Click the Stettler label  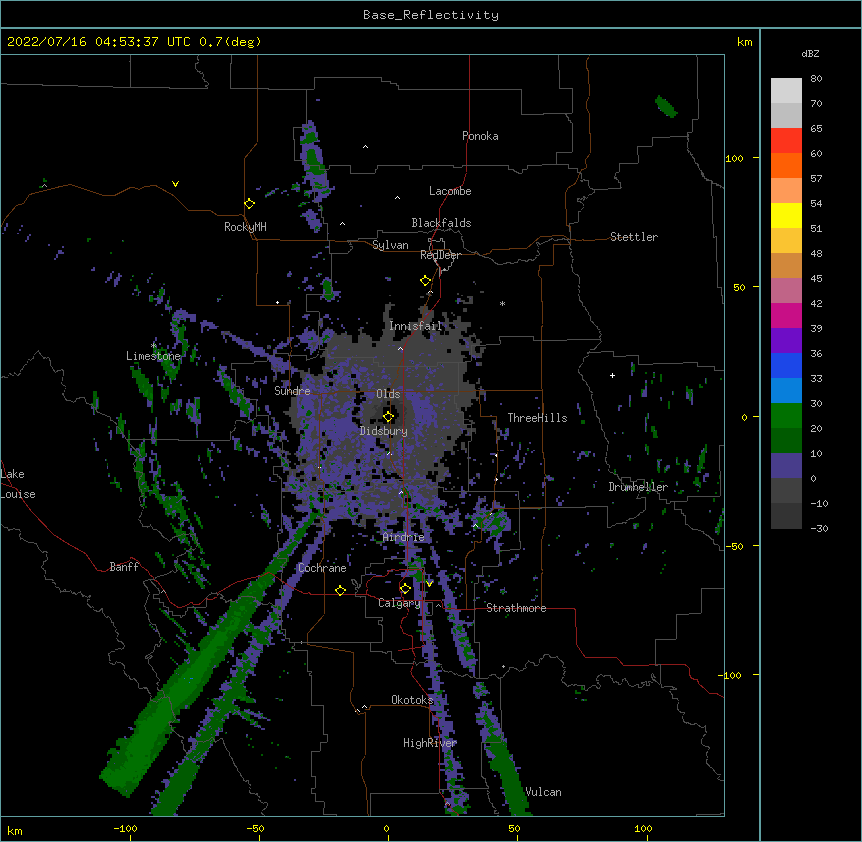pyautogui.click(x=634, y=237)
